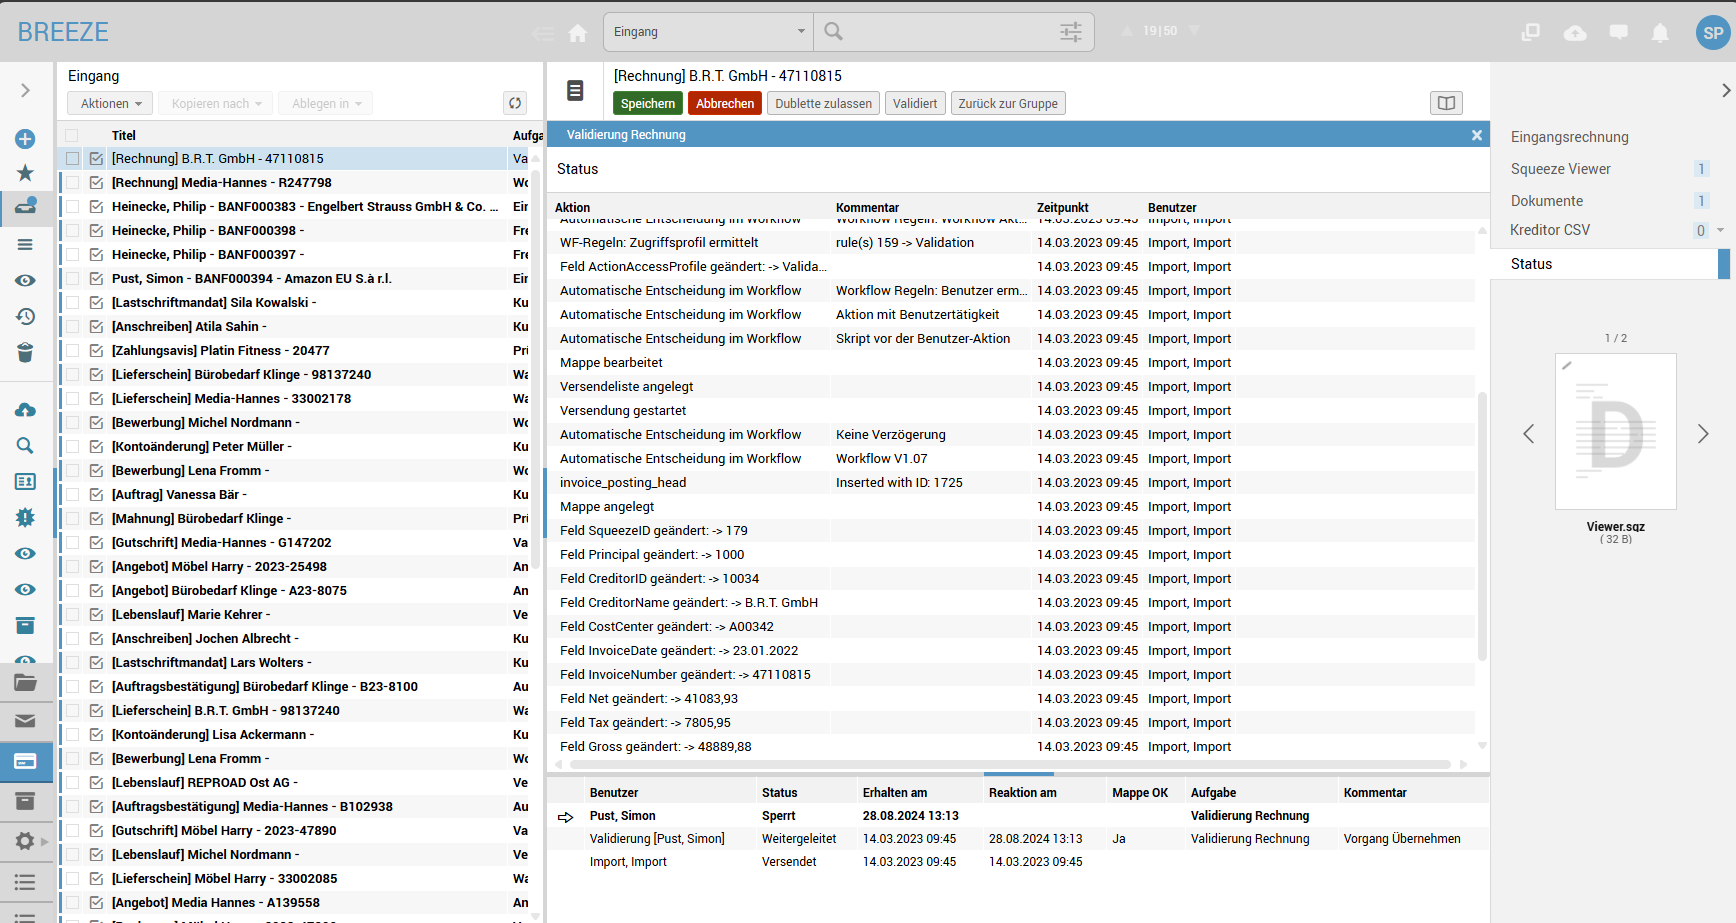The height and width of the screenshot is (923, 1736).
Task: Toggle the select-all checkbox in list header
Action: click(x=71, y=135)
